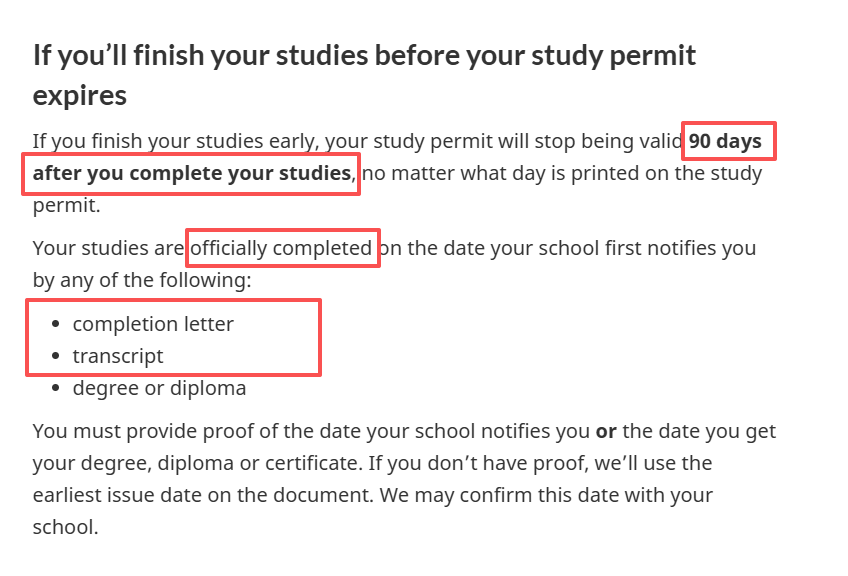848x576 pixels.
Task: Click the word "permit." ending first paragraph
Action: (66, 206)
